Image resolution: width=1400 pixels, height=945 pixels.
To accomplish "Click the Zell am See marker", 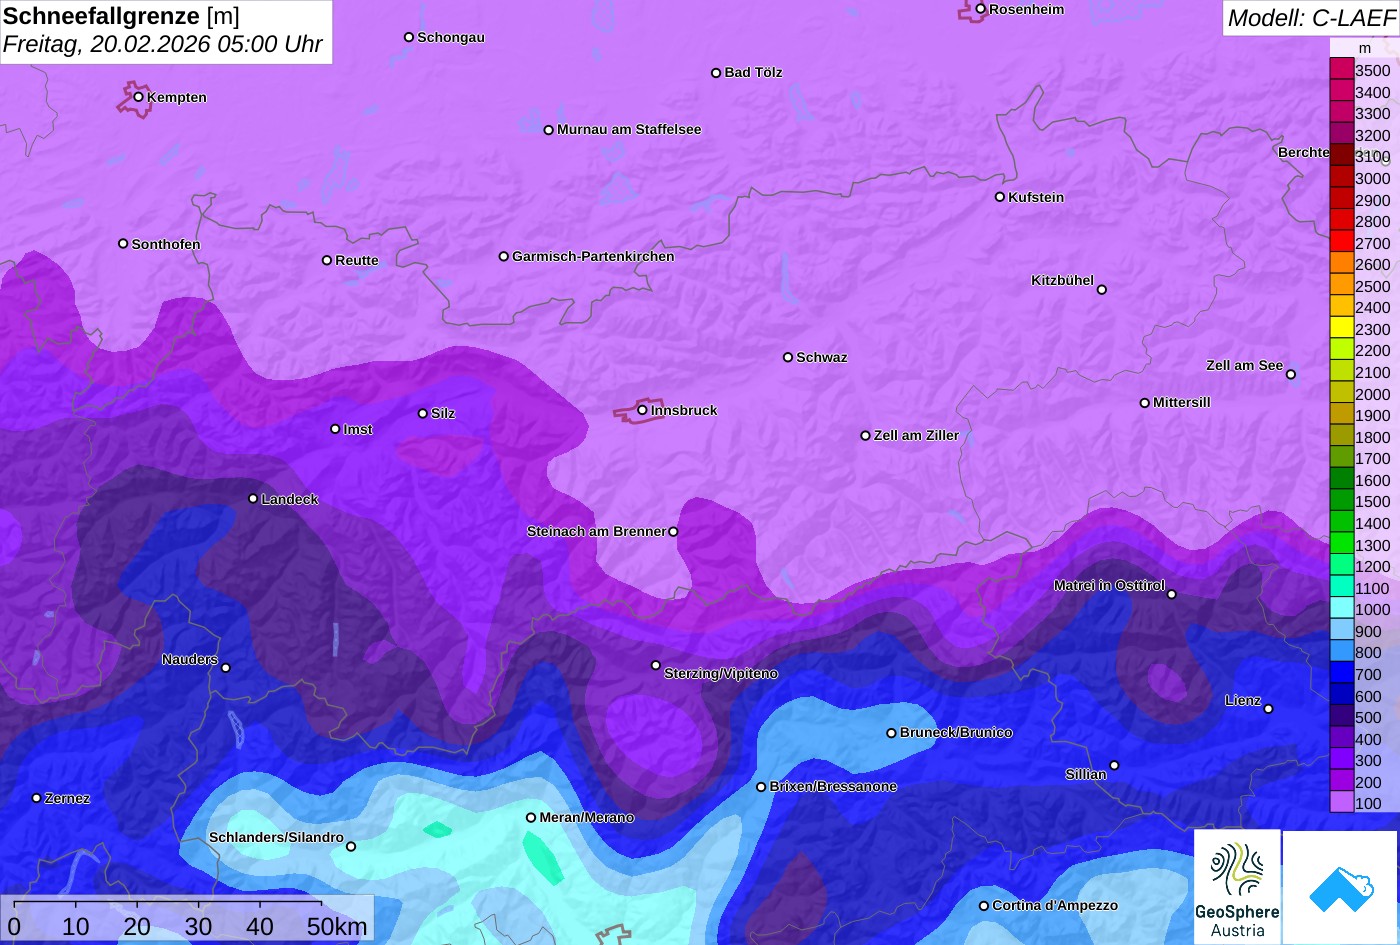I will point(1291,375).
